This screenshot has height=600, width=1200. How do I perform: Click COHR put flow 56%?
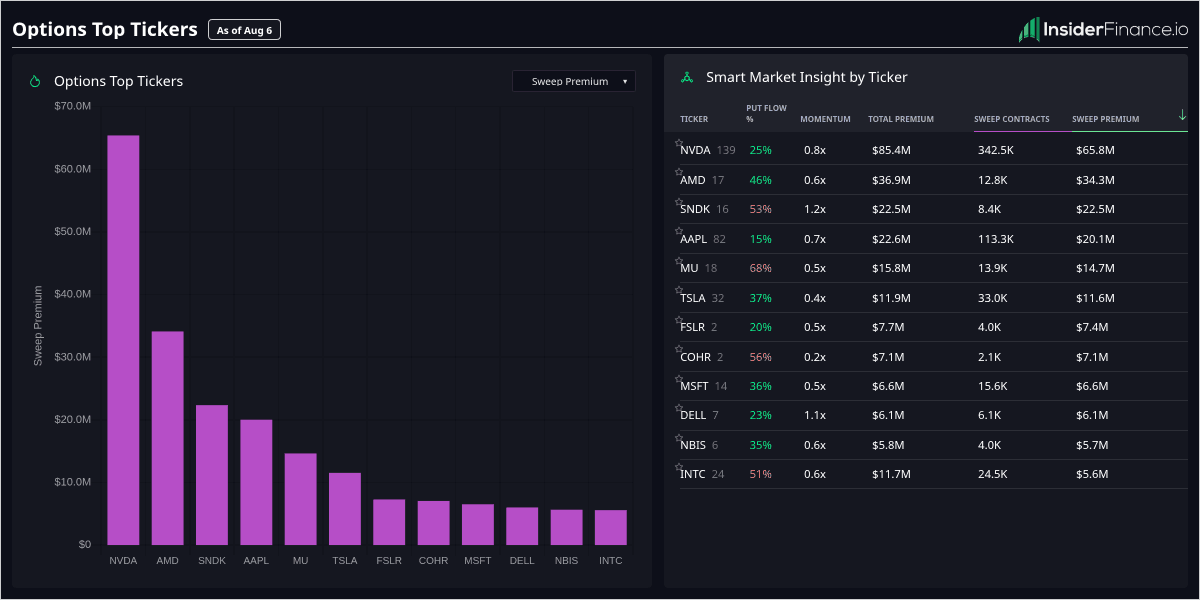click(761, 356)
